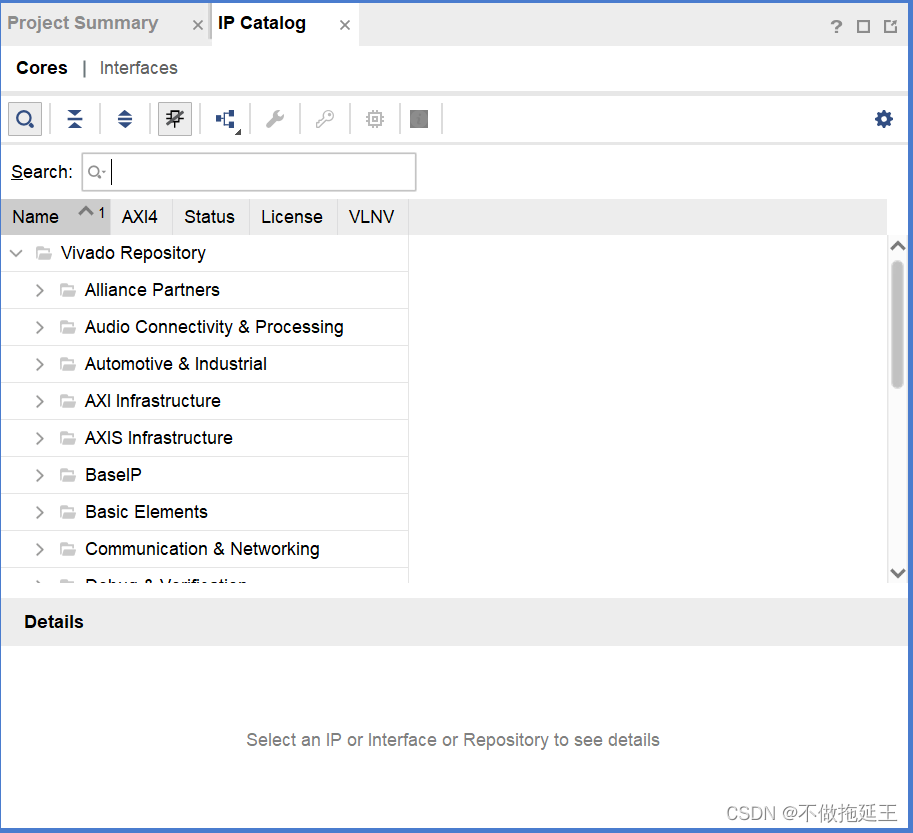Click the BaseIP folder icon

pos(68,475)
